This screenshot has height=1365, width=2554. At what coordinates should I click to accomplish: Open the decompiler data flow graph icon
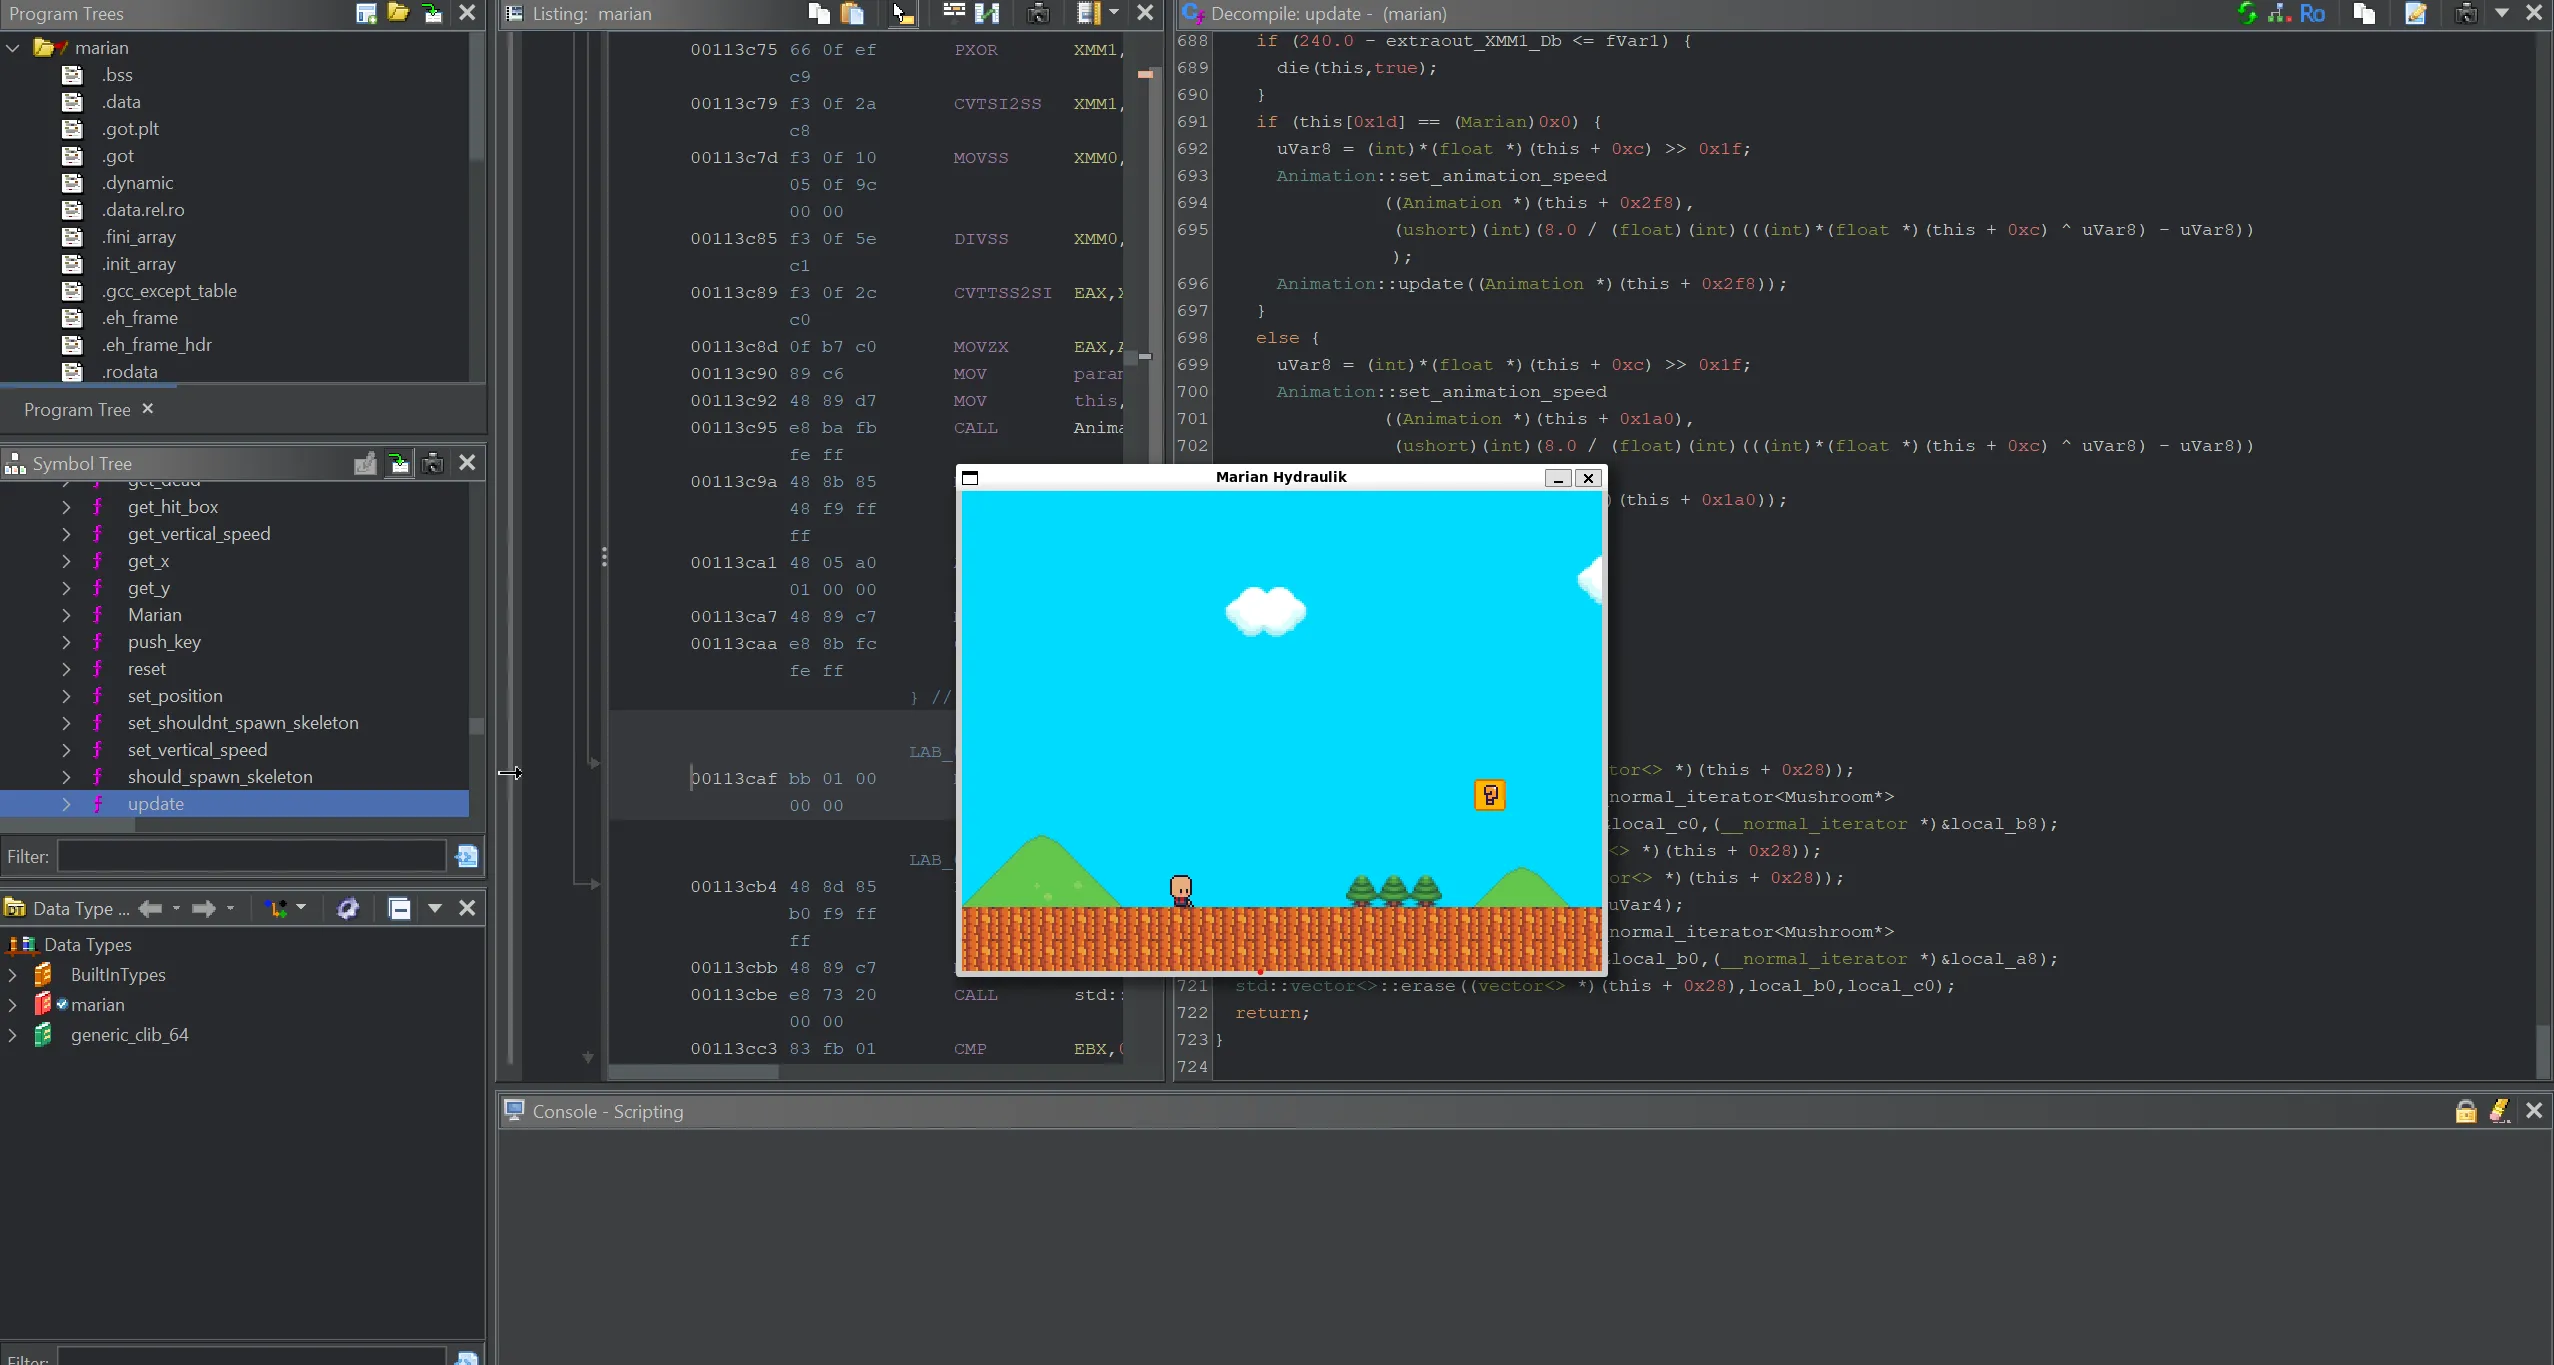[2279, 13]
